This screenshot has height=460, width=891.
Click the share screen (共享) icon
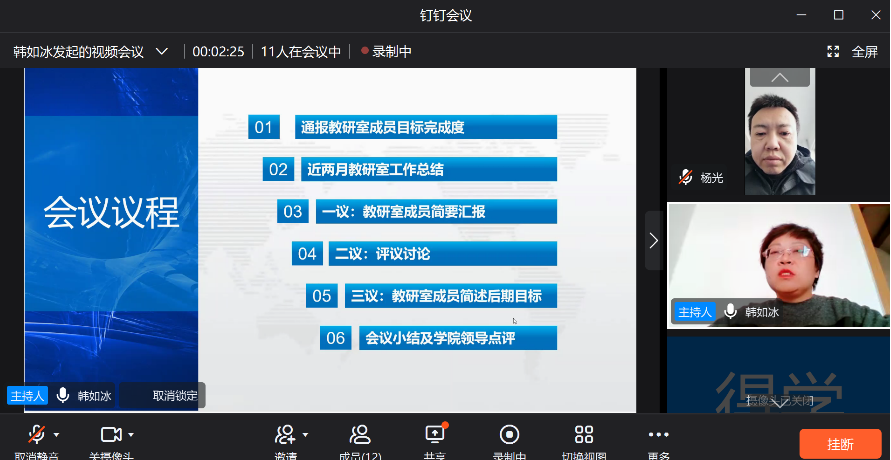[x=435, y=435]
